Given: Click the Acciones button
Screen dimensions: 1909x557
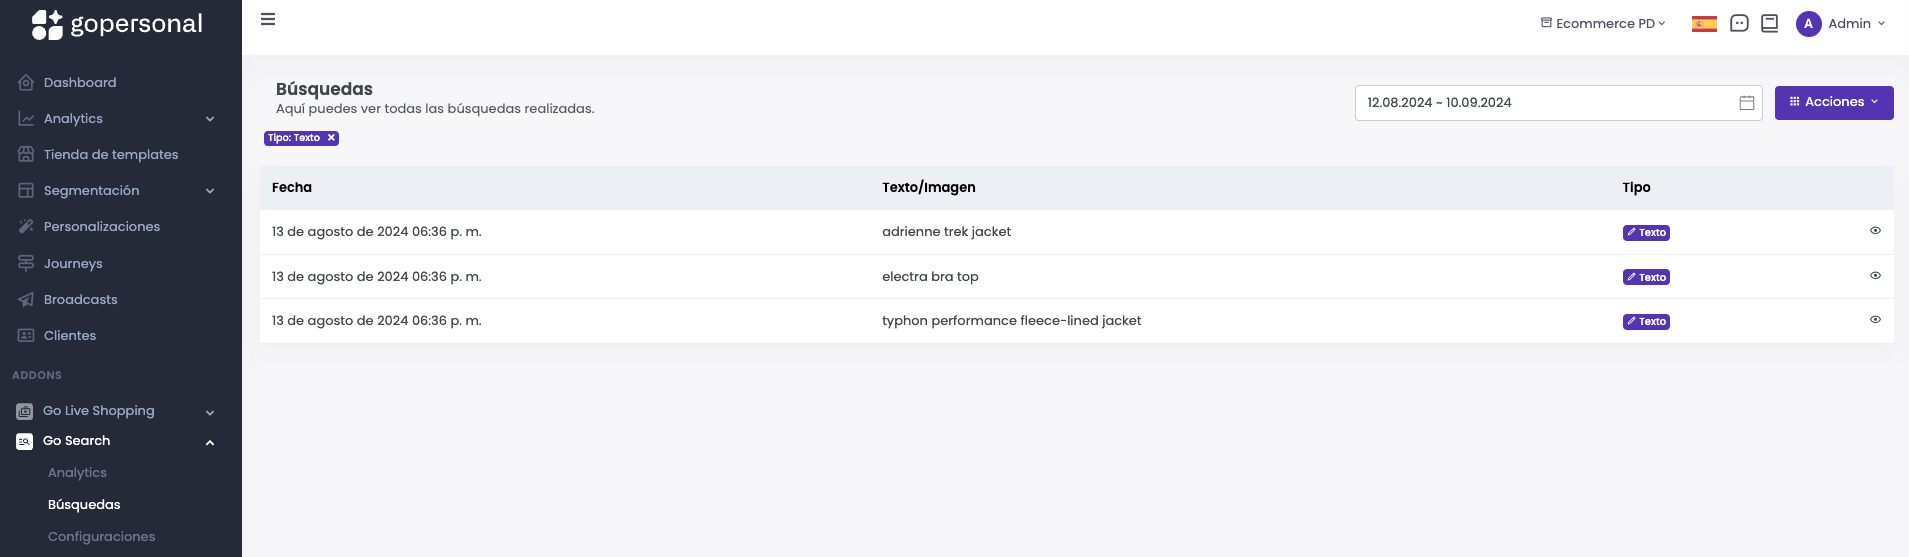Looking at the screenshot, I should [1833, 102].
